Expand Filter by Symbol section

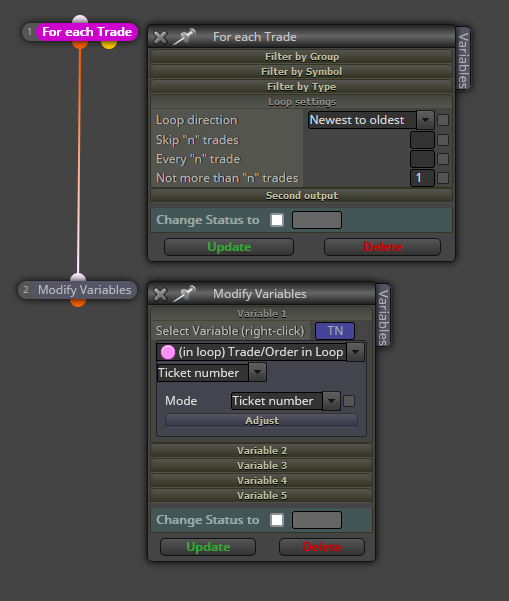tap(302, 72)
